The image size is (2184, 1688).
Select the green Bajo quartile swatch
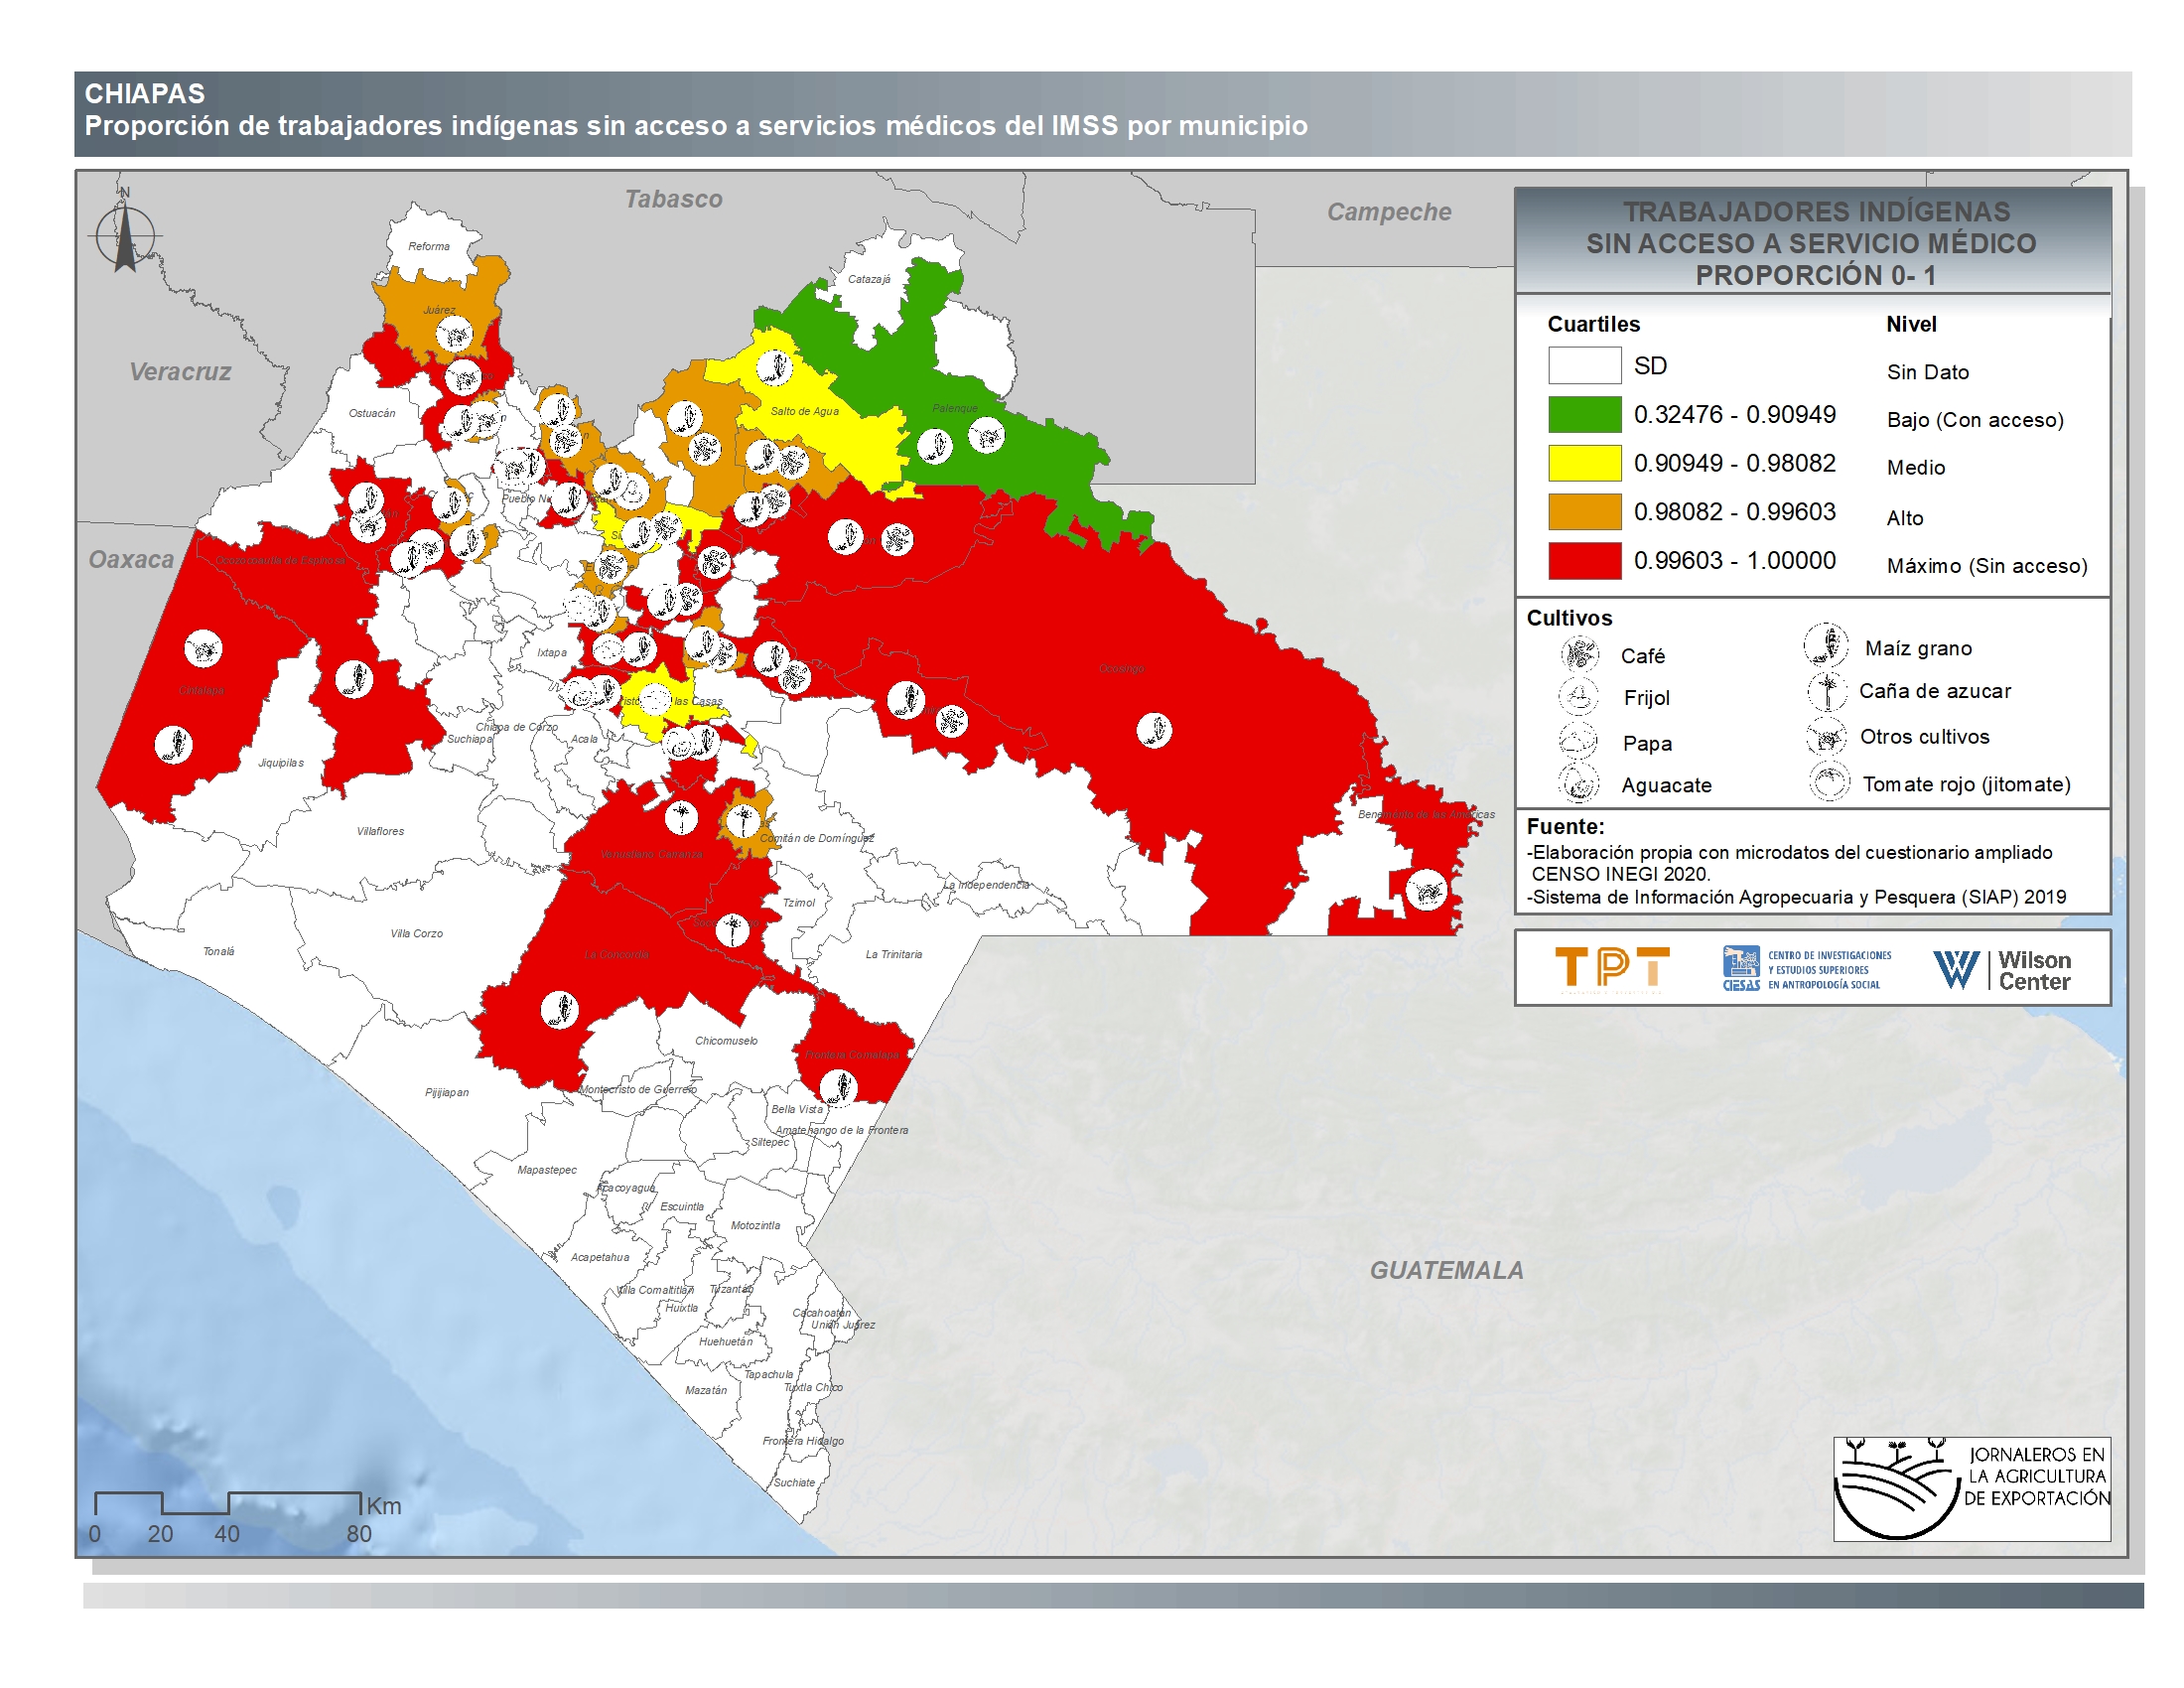pos(1584,414)
